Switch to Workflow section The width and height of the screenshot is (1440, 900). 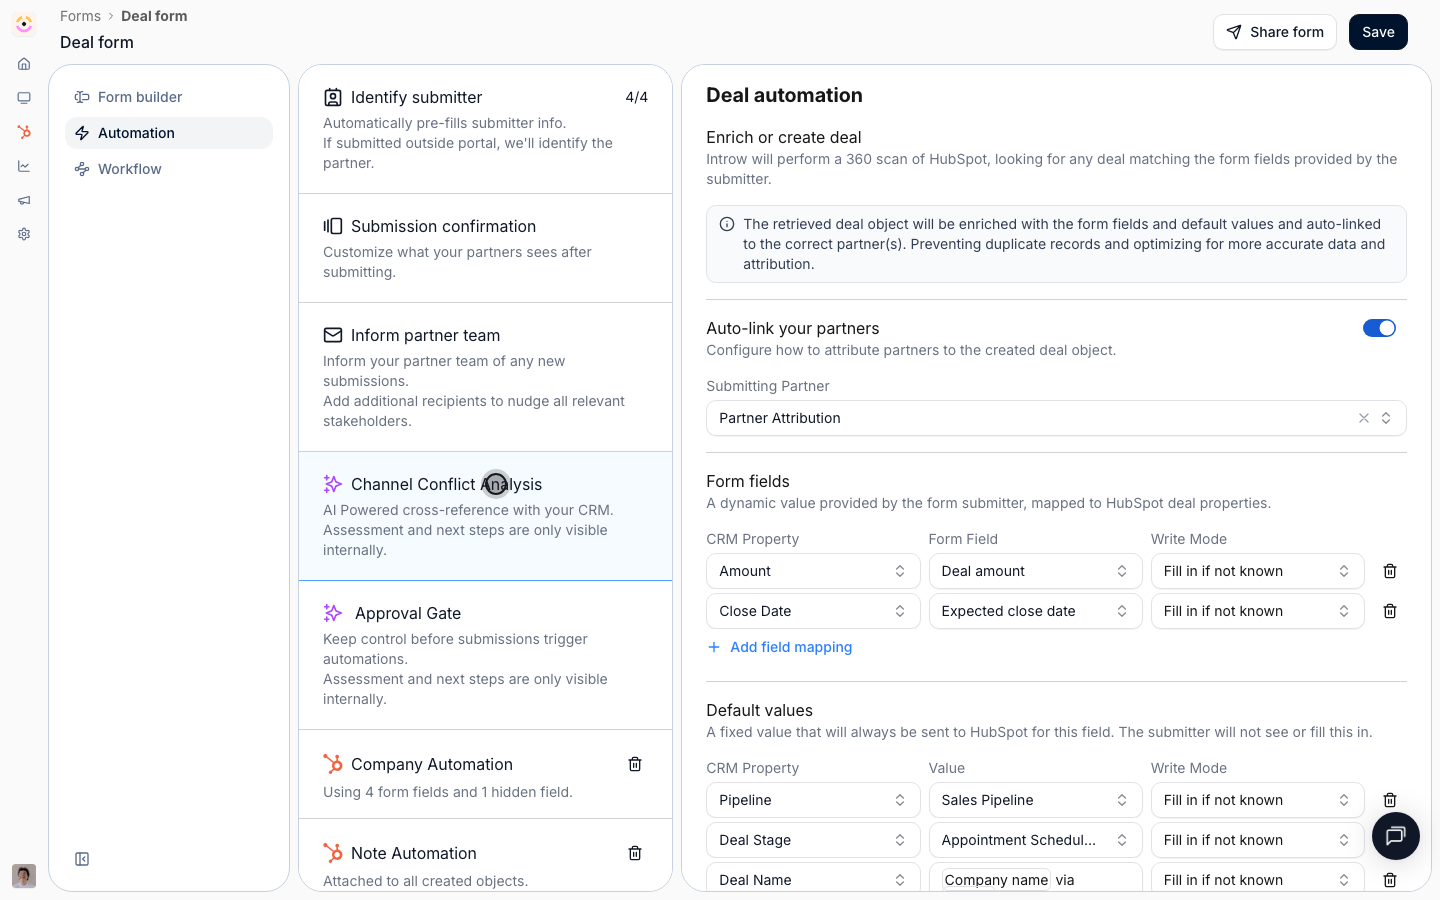click(169, 169)
